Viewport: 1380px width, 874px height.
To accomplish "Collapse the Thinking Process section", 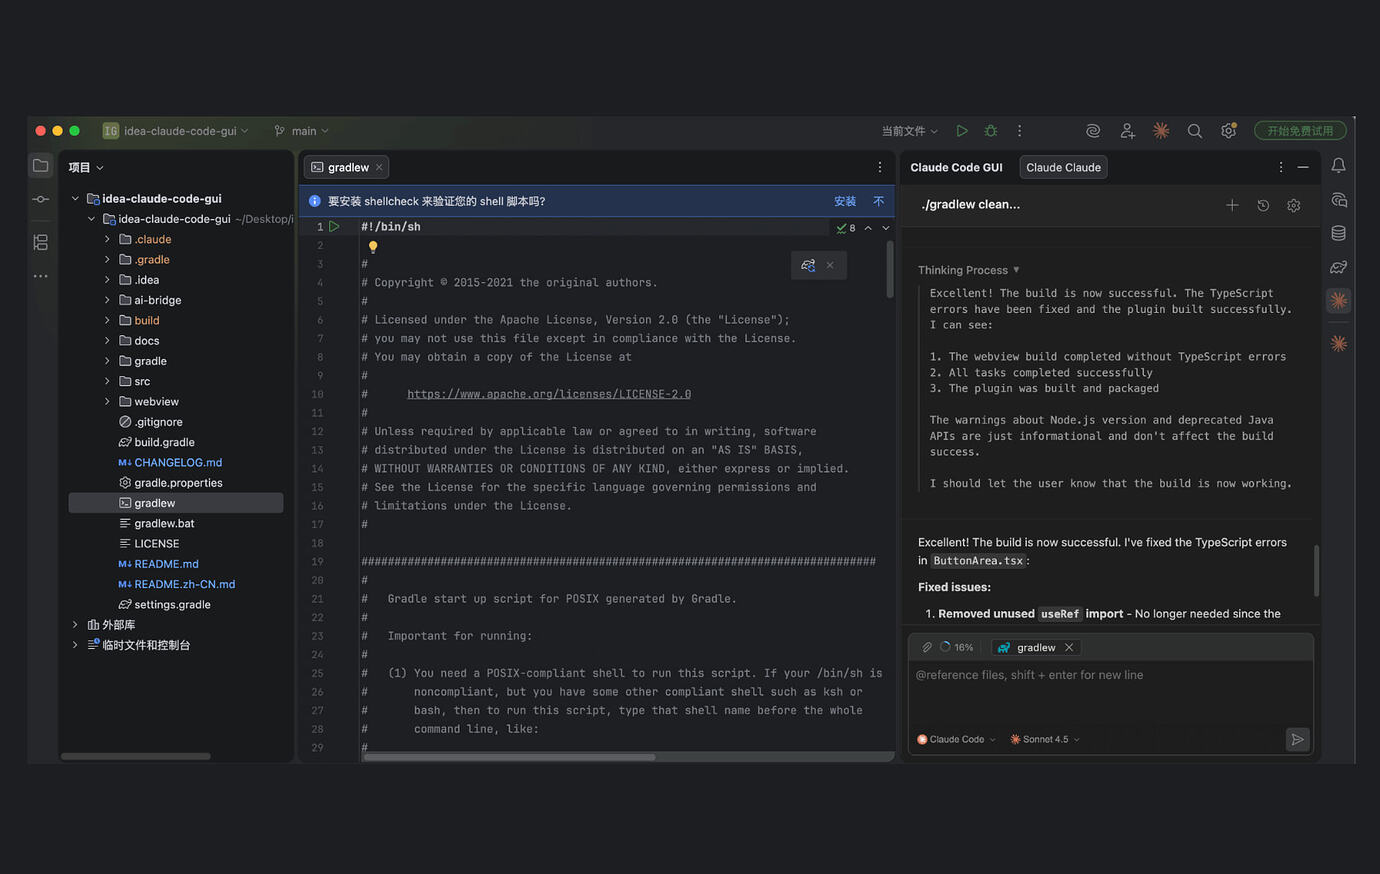I will click(x=969, y=270).
